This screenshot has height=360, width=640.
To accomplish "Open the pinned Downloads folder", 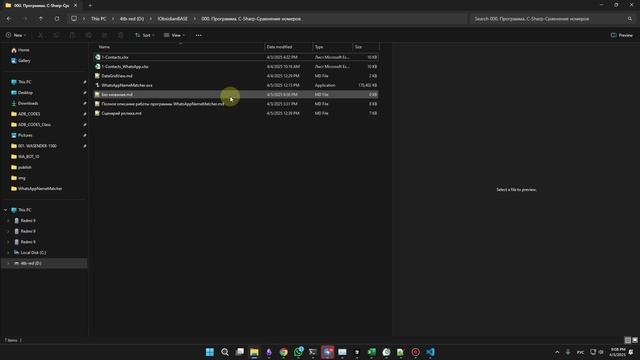I will tap(28, 103).
